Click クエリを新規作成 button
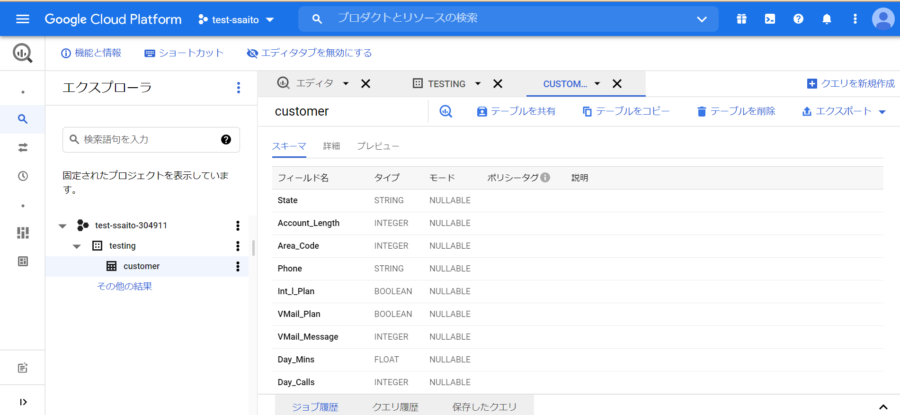 [851, 84]
